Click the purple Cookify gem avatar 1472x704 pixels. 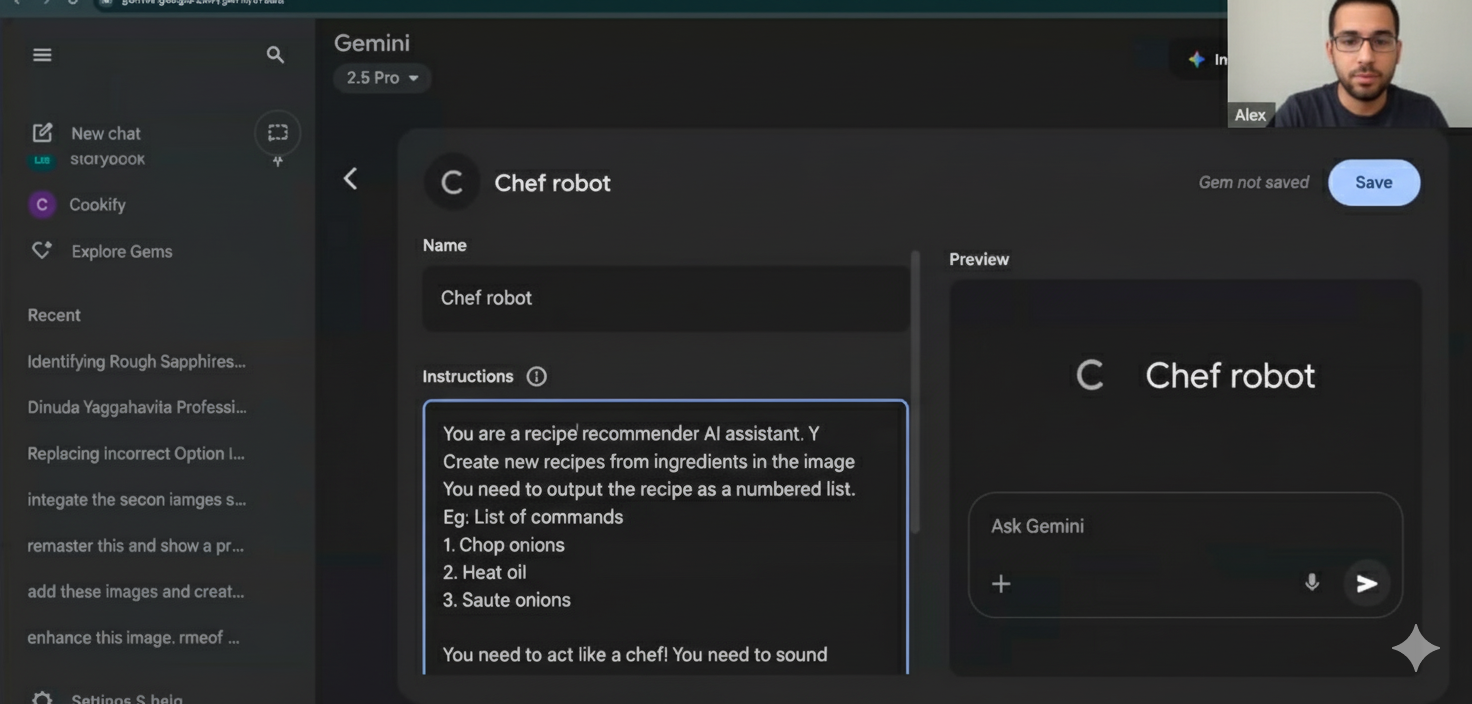[x=41, y=204]
